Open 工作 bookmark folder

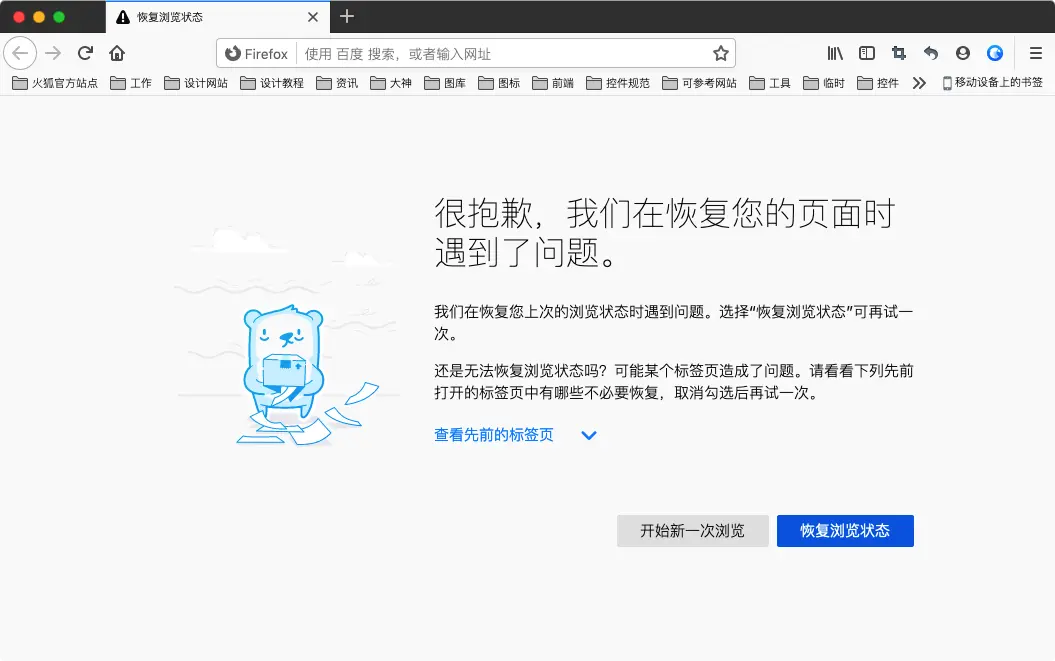click(x=131, y=83)
